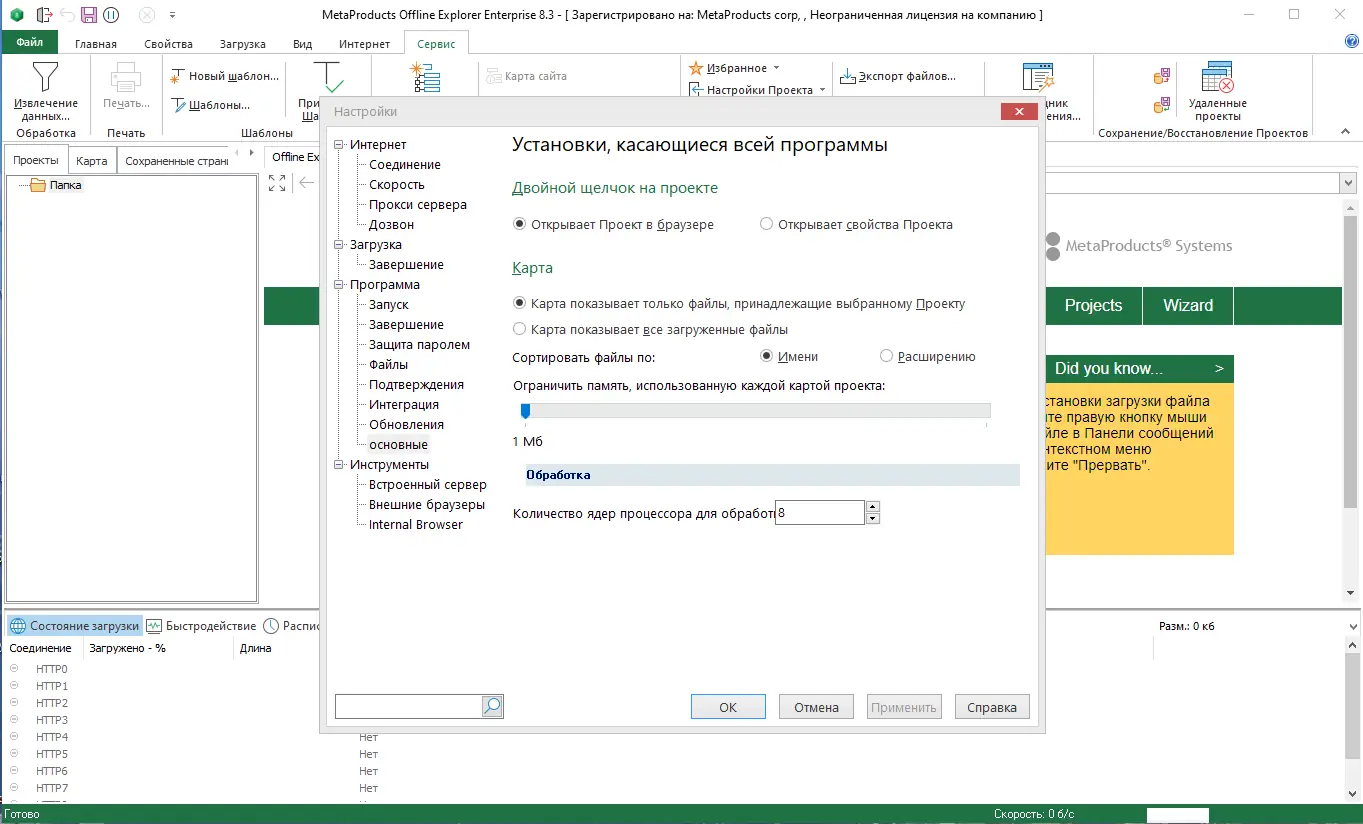Image resolution: width=1363 pixels, height=824 pixels.
Task: Switch to the Загрузка ribbon tab
Action: click(242, 44)
